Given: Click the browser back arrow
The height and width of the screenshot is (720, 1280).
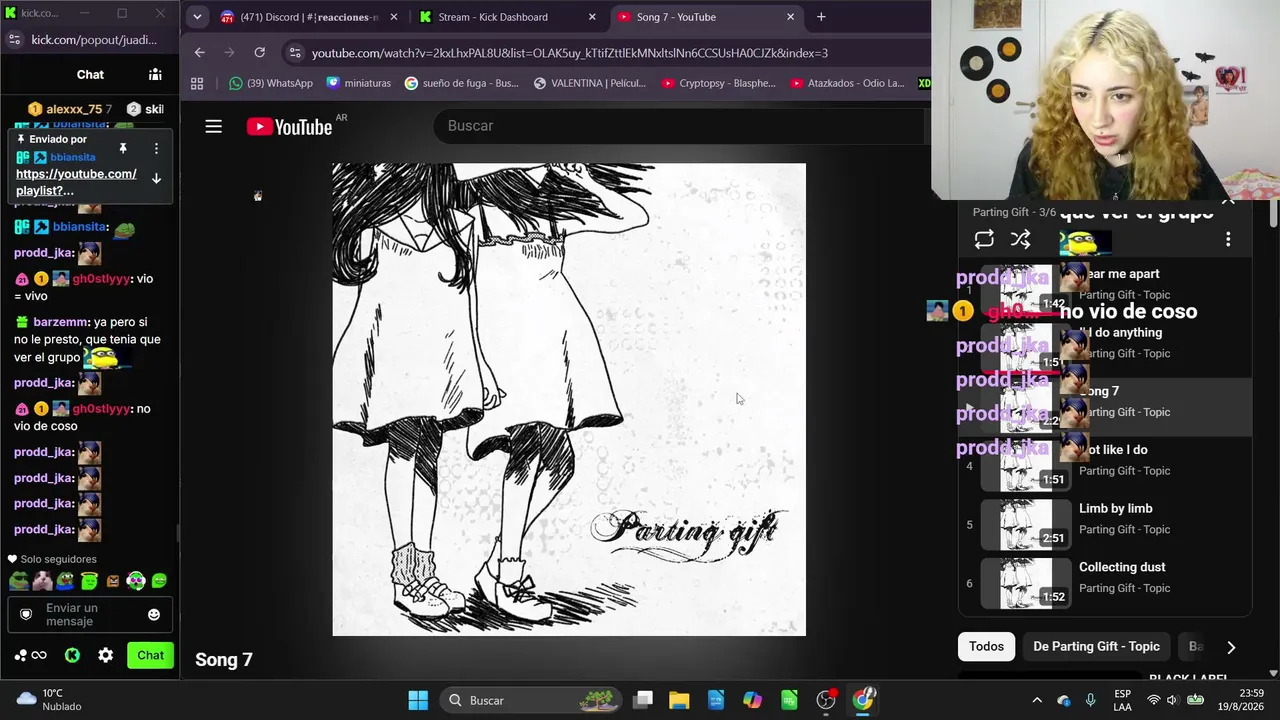Looking at the screenshot, I should coord(199,53).
